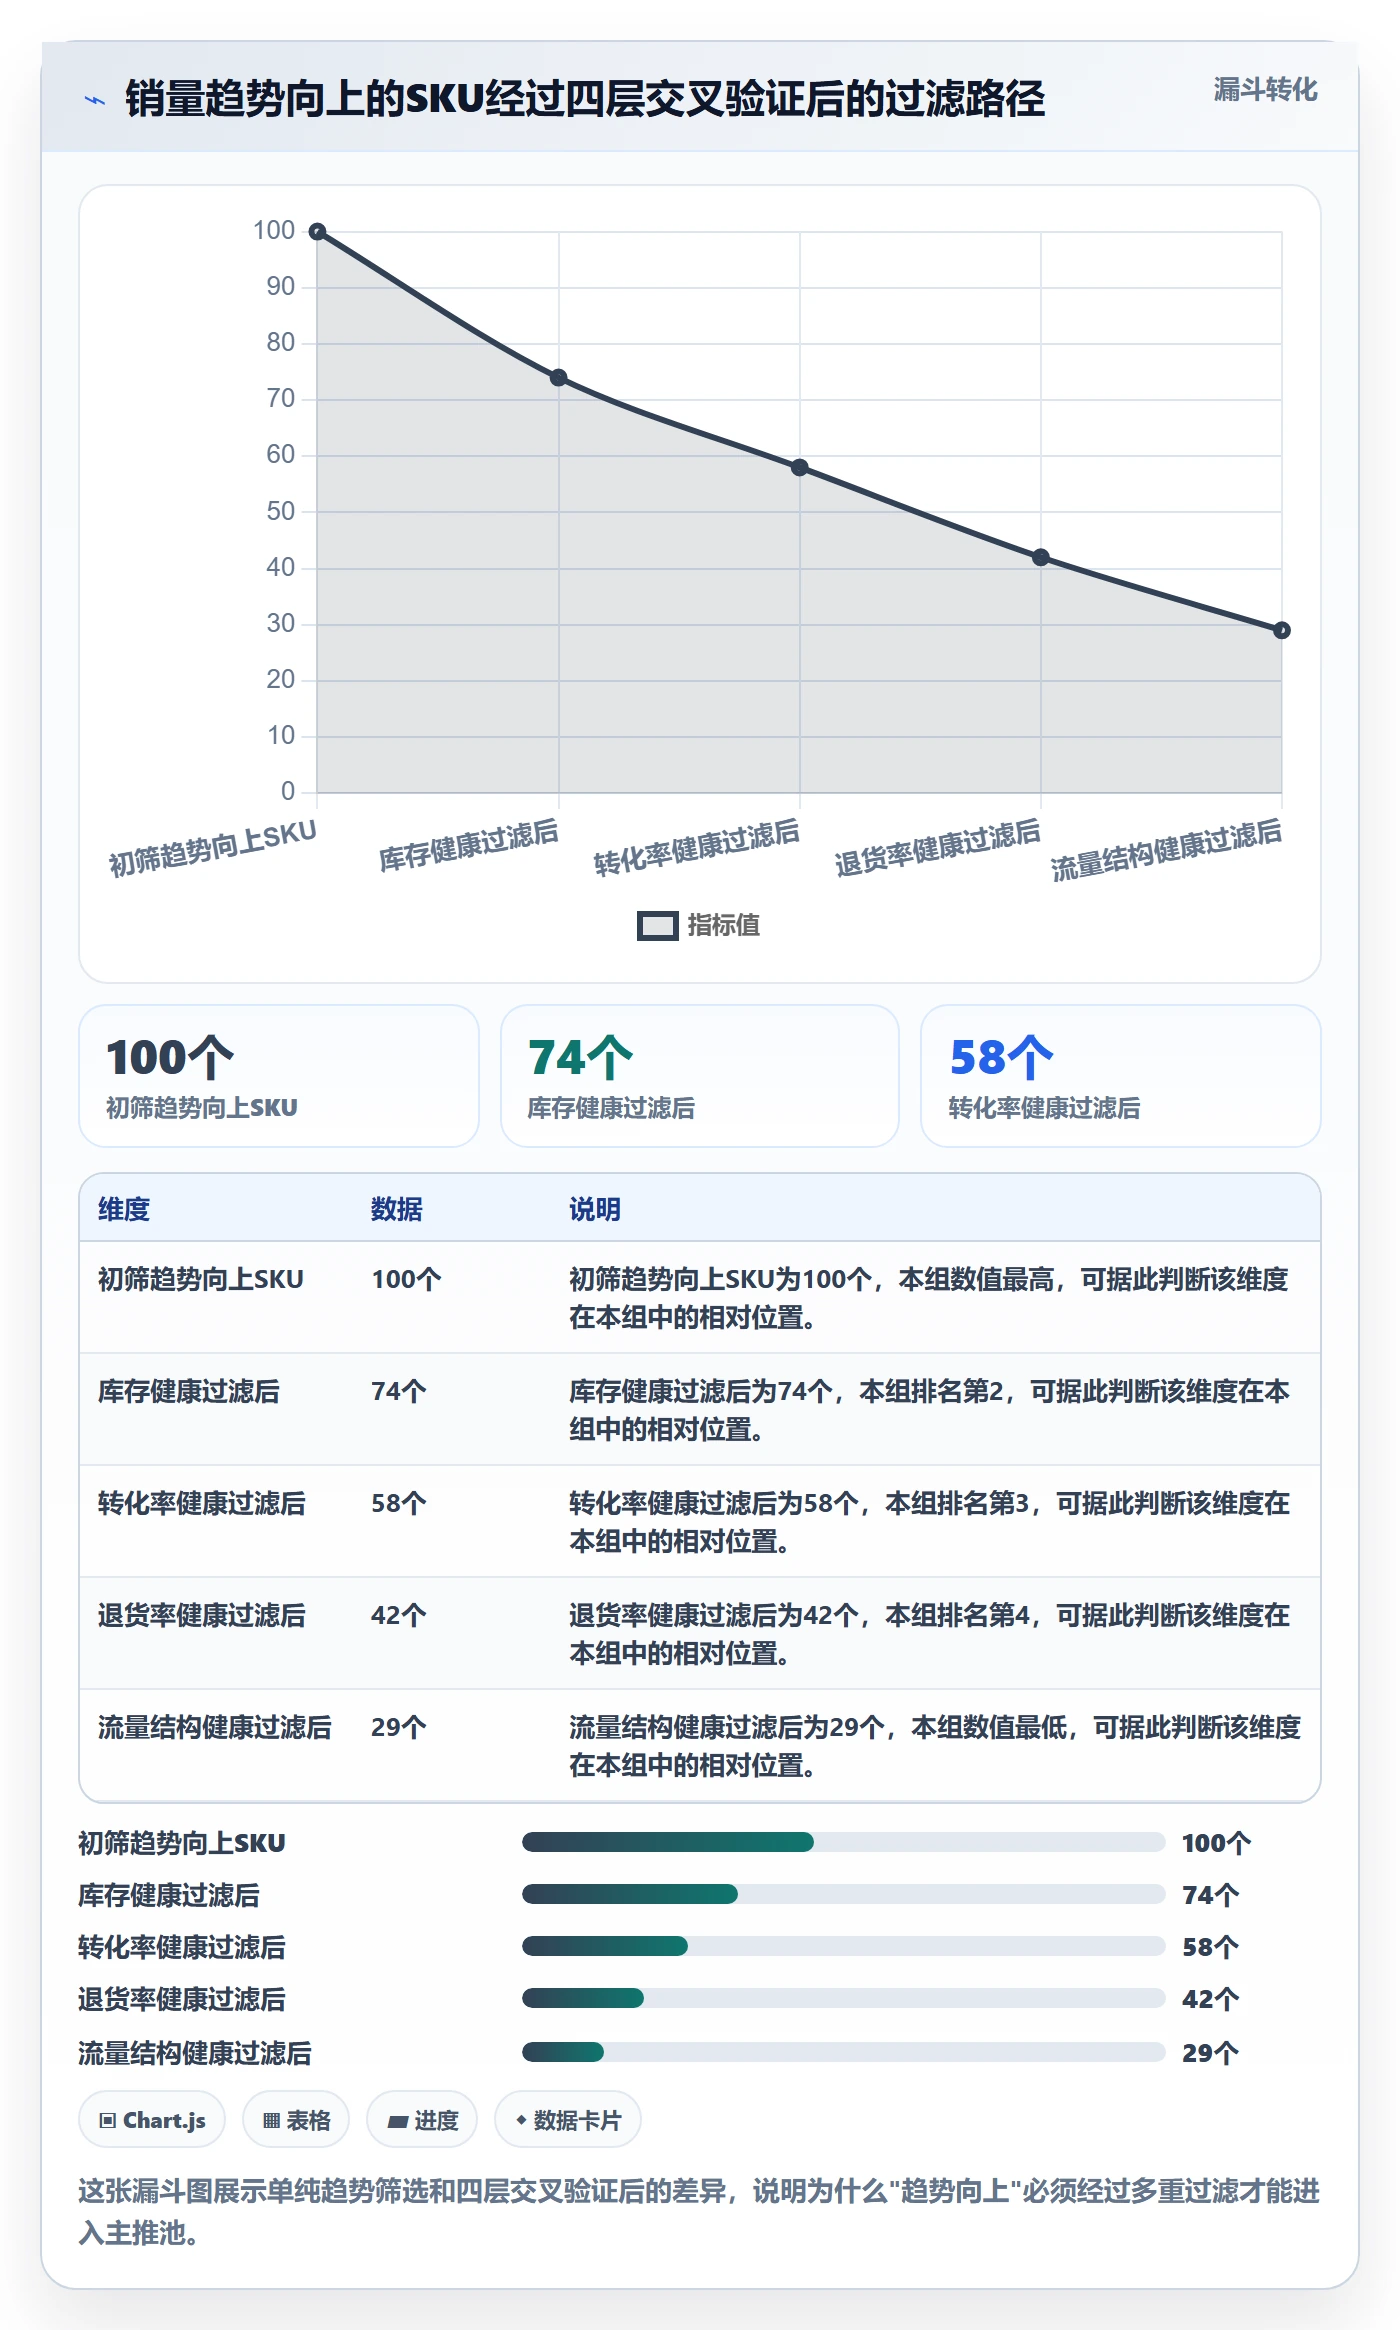Click the grid icon on 表格 chip
The height and width of the screenshot is (2330, 1400).
pos(272,2121)
